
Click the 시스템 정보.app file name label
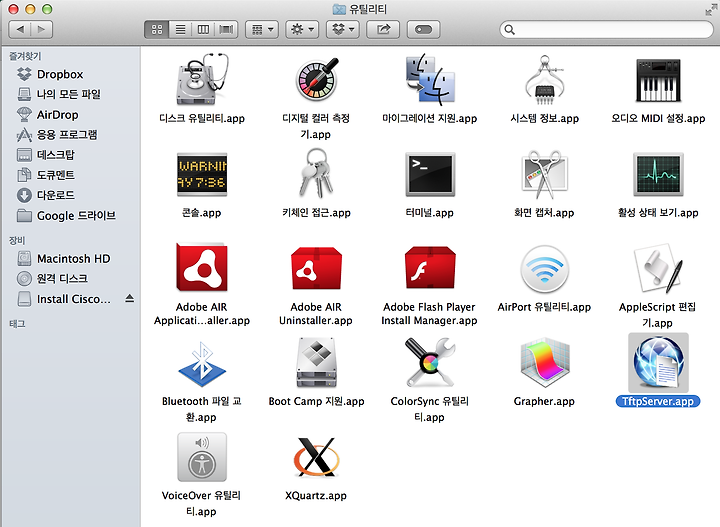pyautogui.click(x=544, y=118)
